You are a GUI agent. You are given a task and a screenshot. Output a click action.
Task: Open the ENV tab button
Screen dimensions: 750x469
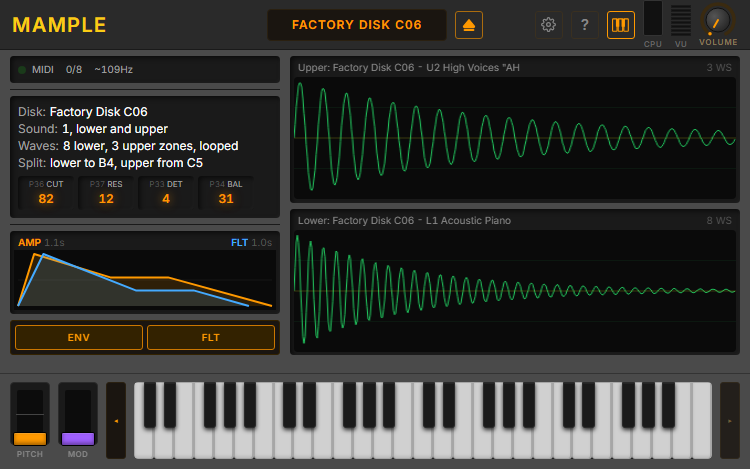(79, 338)
